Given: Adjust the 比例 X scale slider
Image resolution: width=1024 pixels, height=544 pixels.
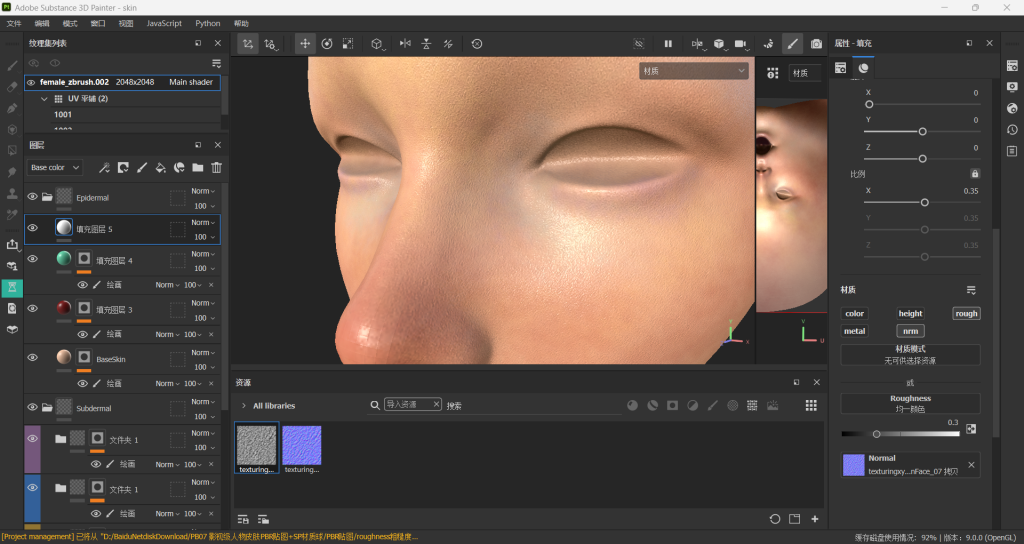Looking at the screenshot, I should (x=922, y=202).
